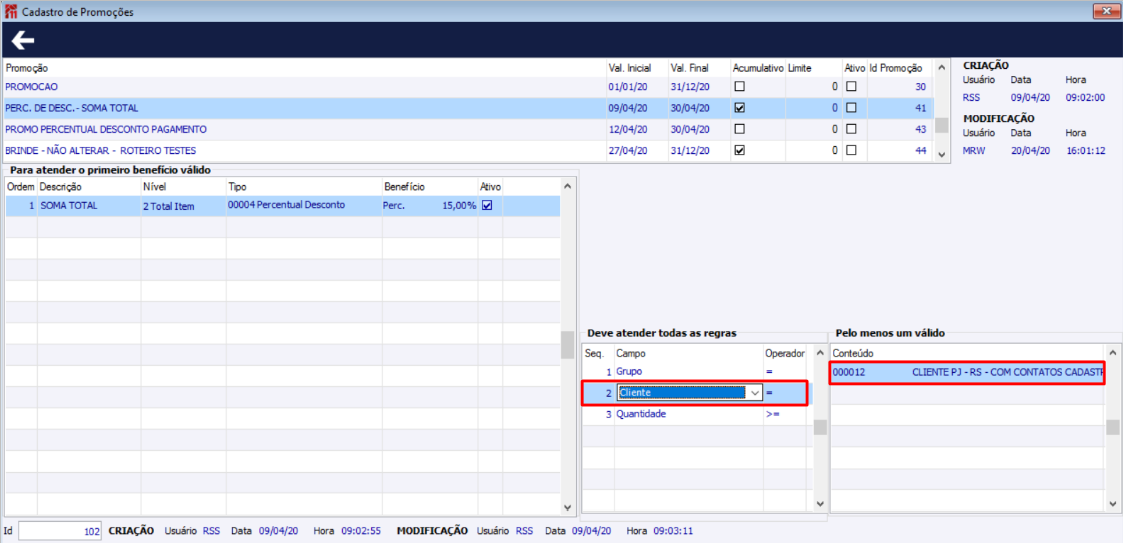The image size is (1123, 543).
Task: Click the Operador column header
Action: 786,353
